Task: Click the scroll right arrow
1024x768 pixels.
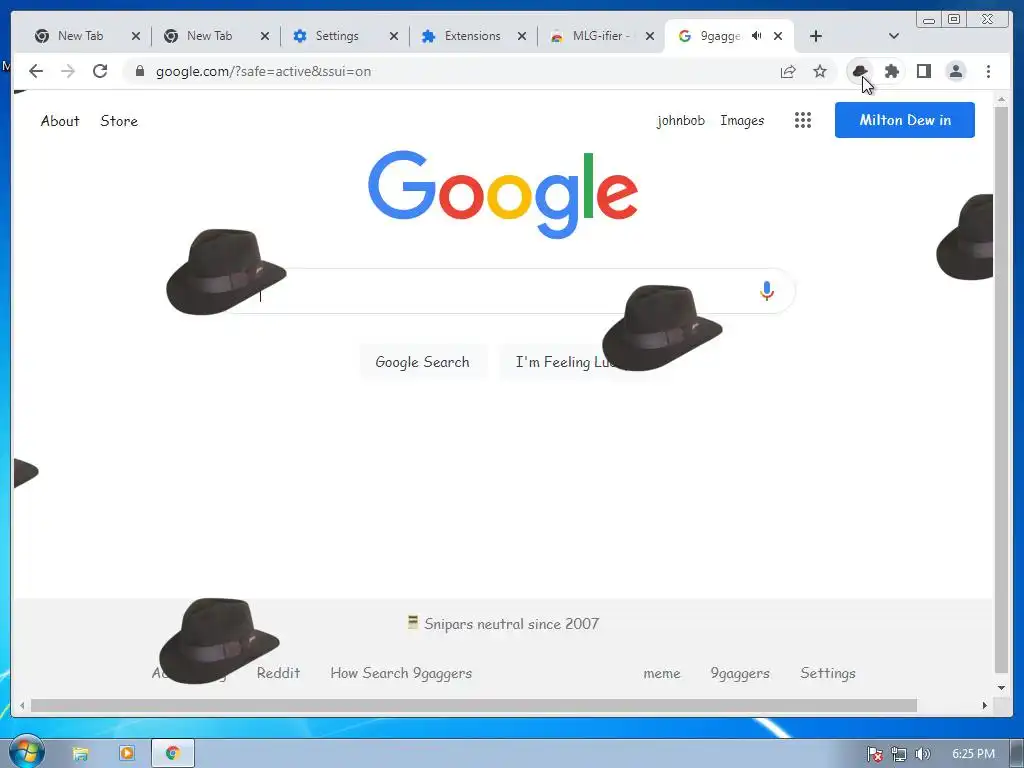Action: pyautogui.click(x=985, y=705)
